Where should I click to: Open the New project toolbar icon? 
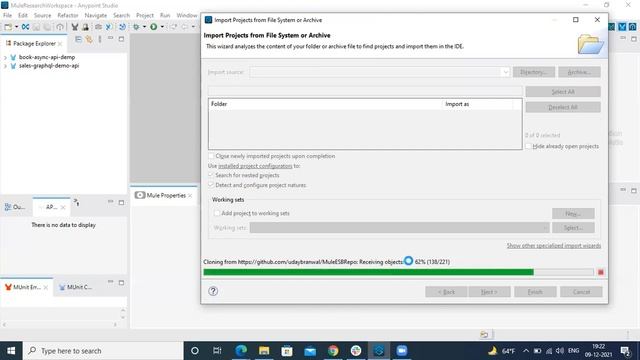coord(8,27)
